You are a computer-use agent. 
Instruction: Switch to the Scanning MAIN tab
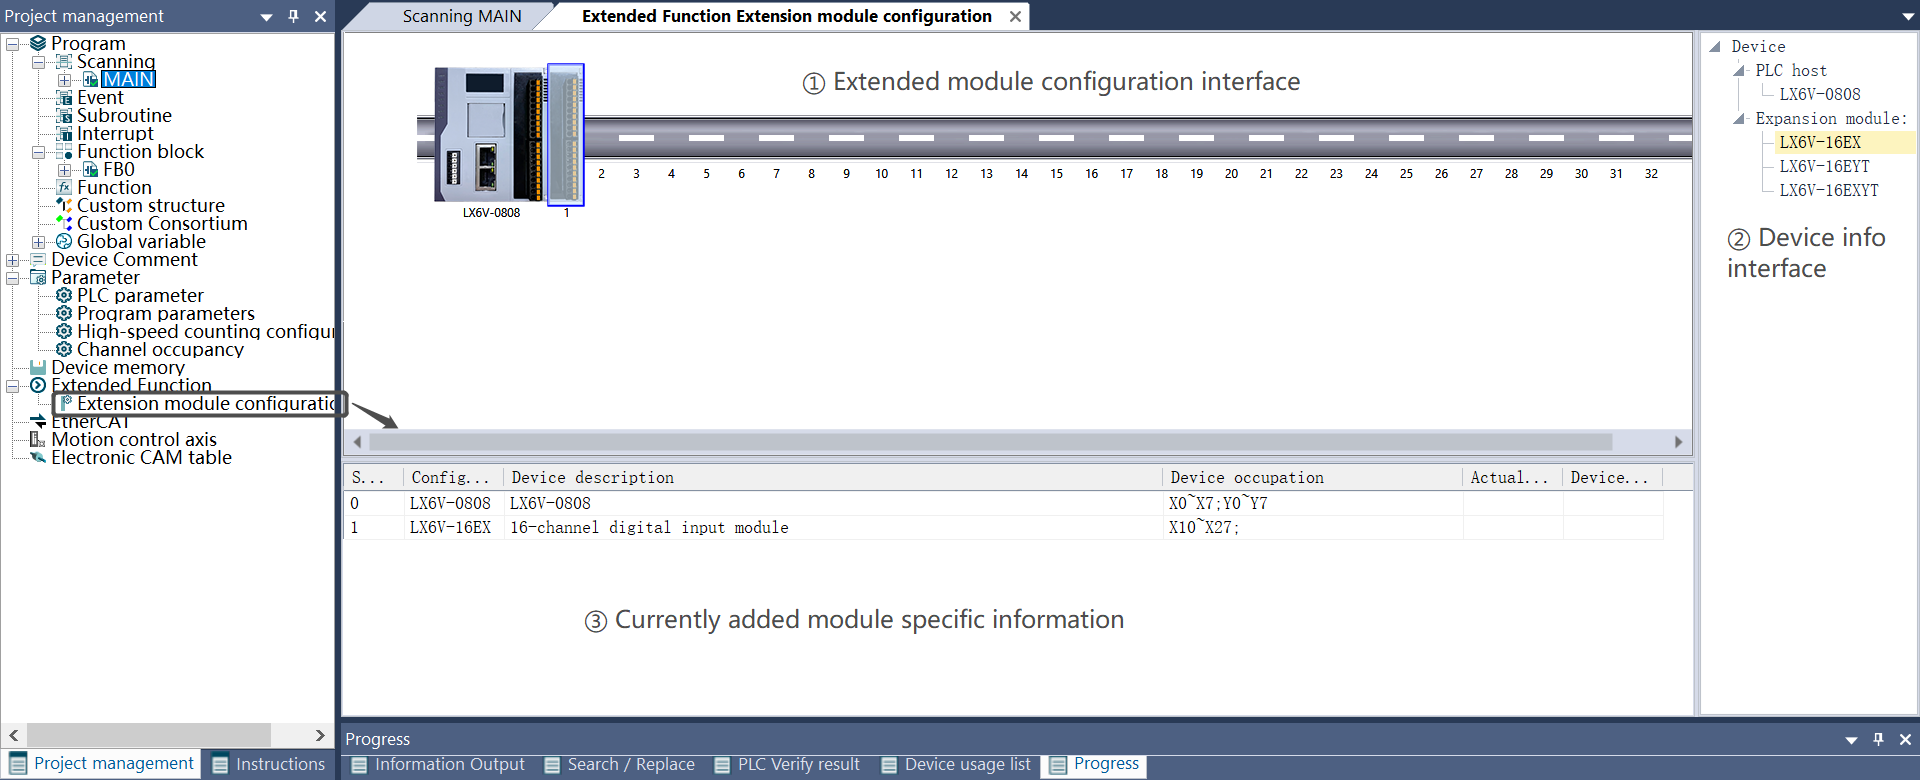(x=461, y=16)
